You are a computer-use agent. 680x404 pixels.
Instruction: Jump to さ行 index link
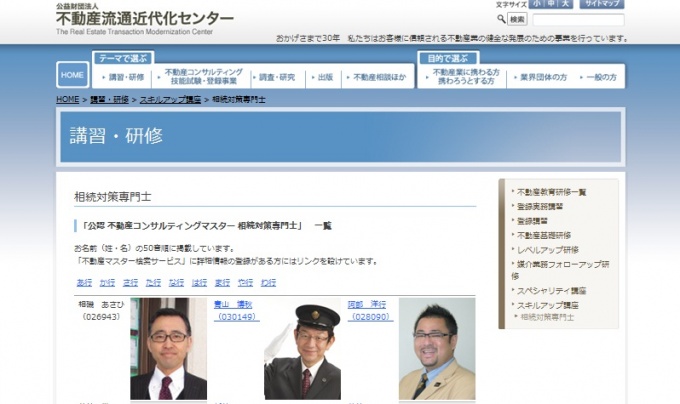[130, 283]
